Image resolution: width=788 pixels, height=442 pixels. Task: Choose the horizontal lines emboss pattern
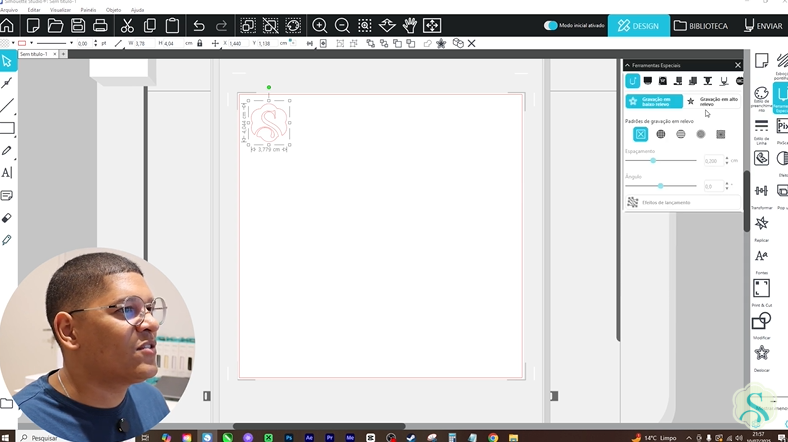pos(680,134)
